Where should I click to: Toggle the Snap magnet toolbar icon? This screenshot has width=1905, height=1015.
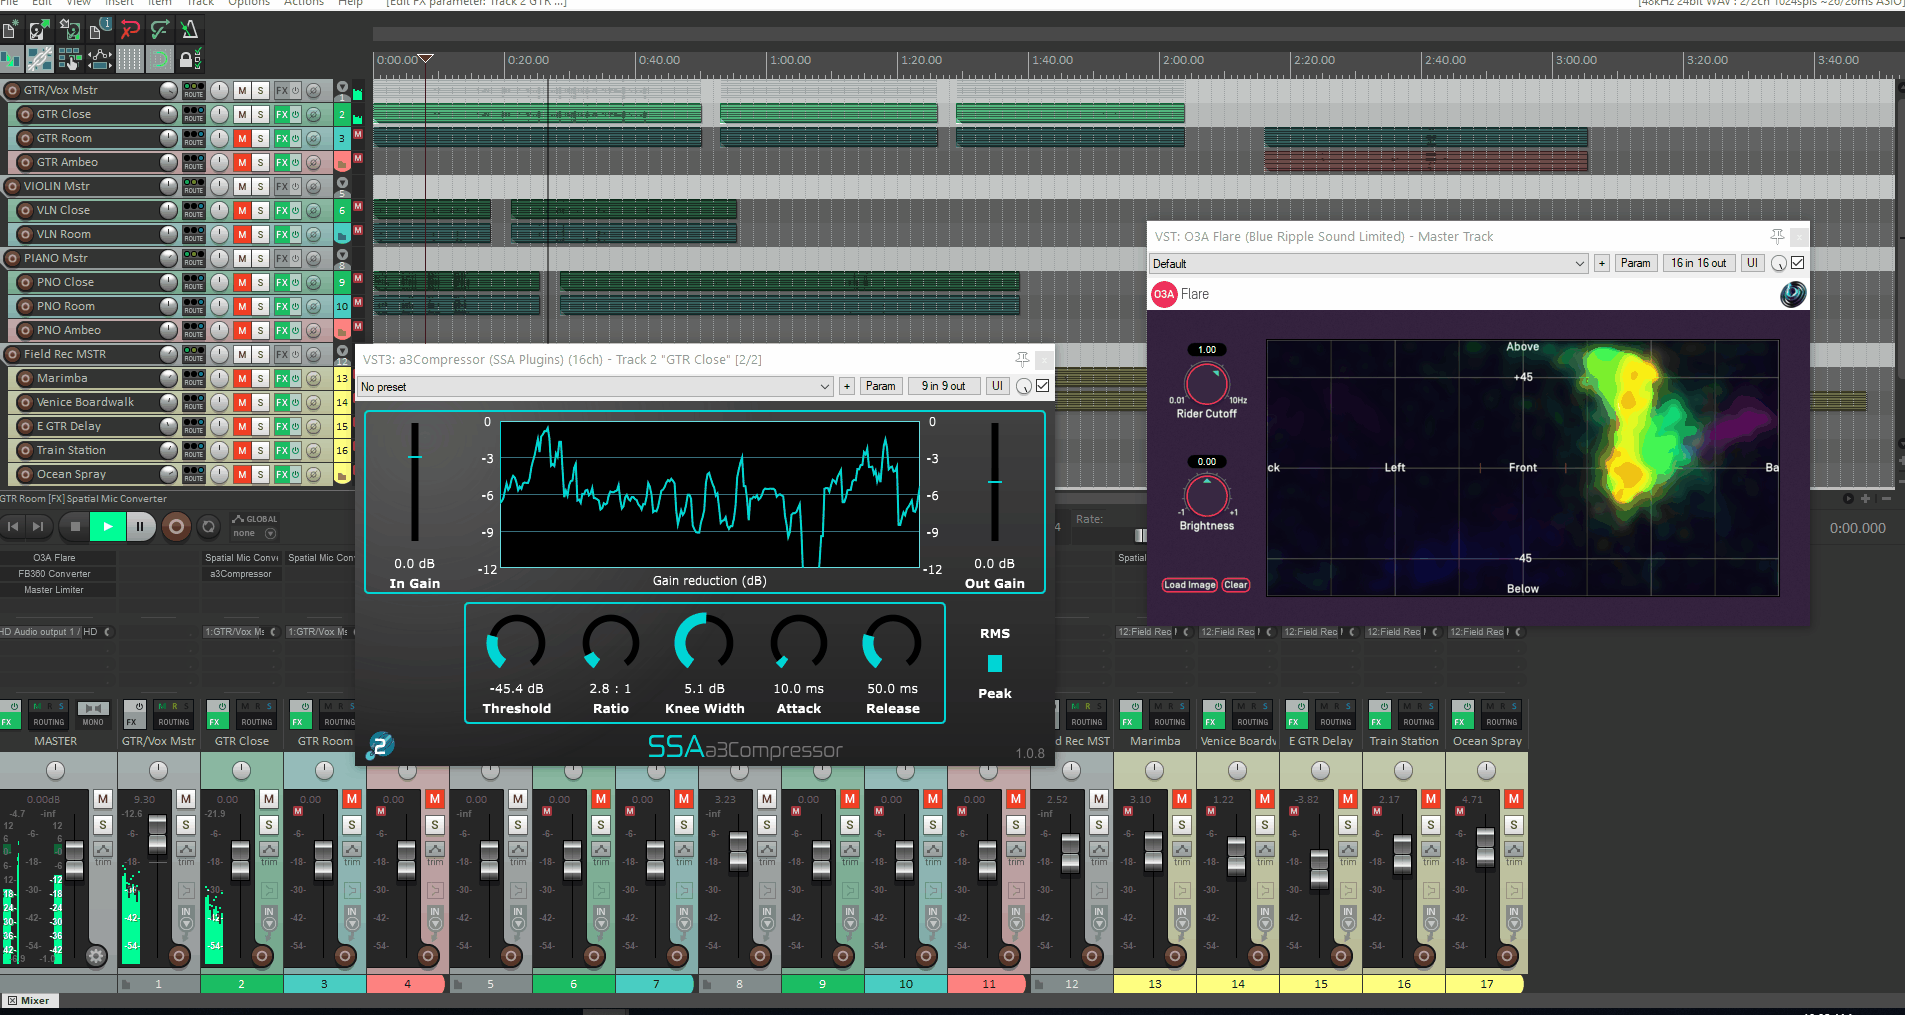click(x=160, y=60)
